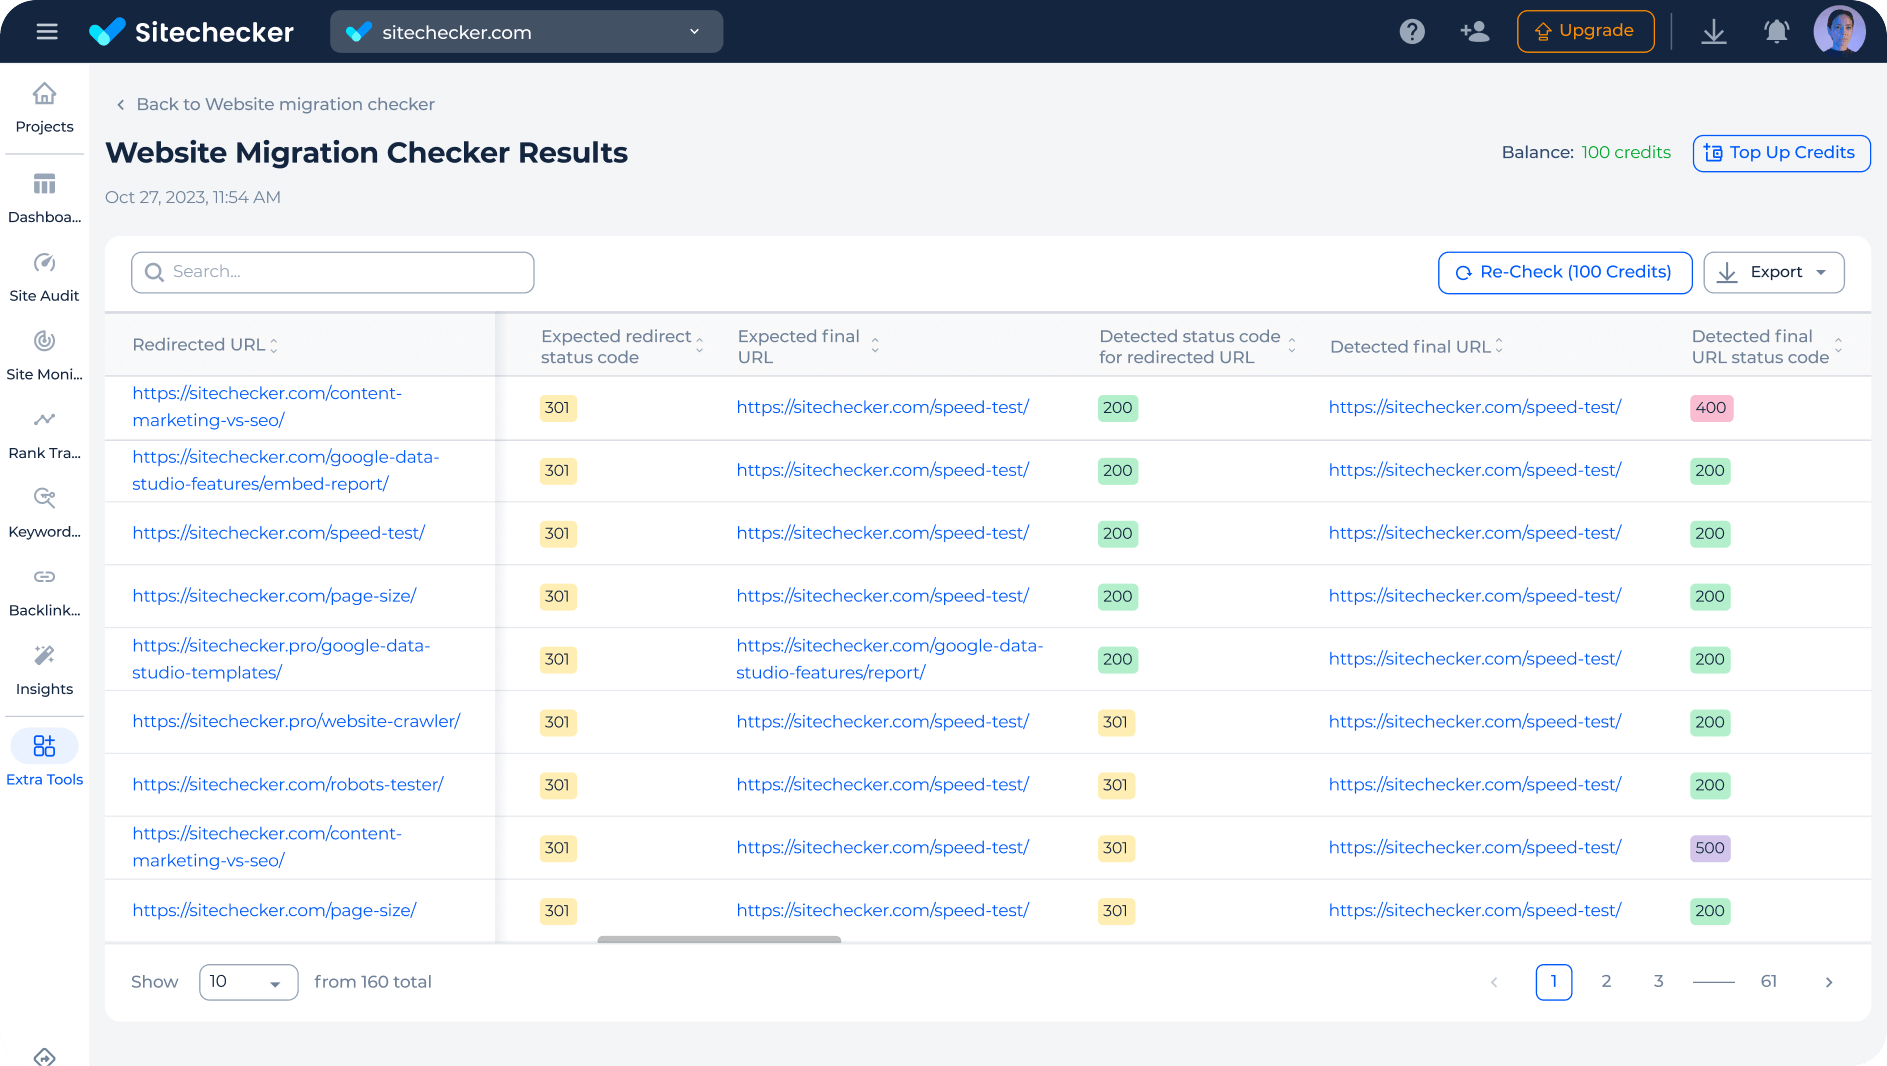Image resolution: width=1887 pixels, height=1066 pixels.
Task: Open the hamburger menu
Action: point(47,32)
